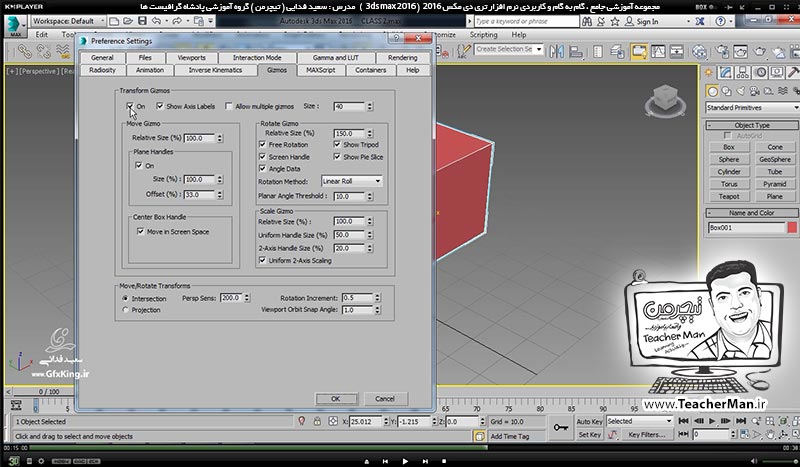Select the Shapes category icon
Image resolution: width=800 pixels, height=467 pixels.
coord(726,91)
